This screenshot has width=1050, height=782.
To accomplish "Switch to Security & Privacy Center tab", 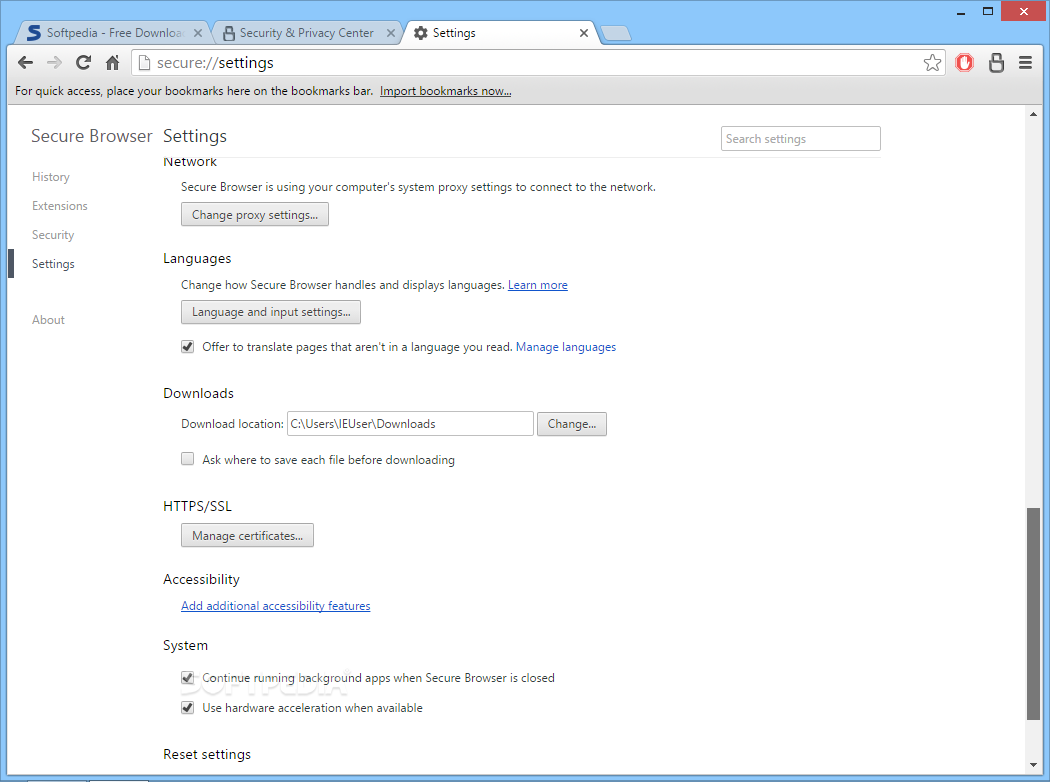I will pyautogui.click(x=306, y=33).
